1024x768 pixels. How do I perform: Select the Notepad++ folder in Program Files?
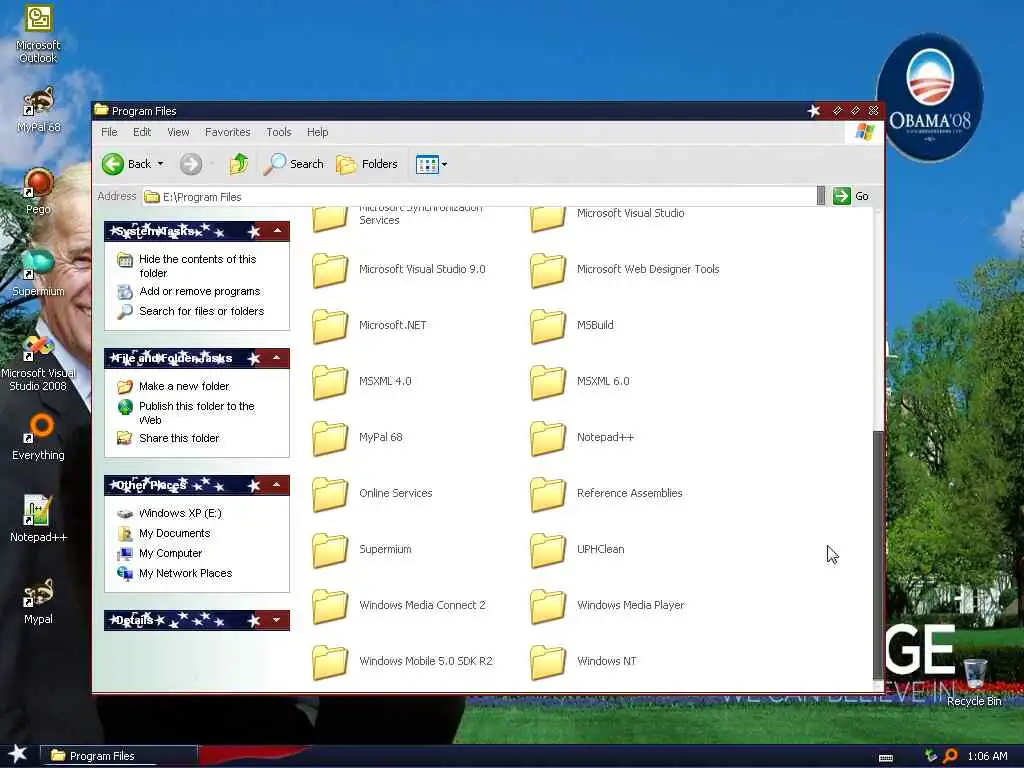coord(582,438)
